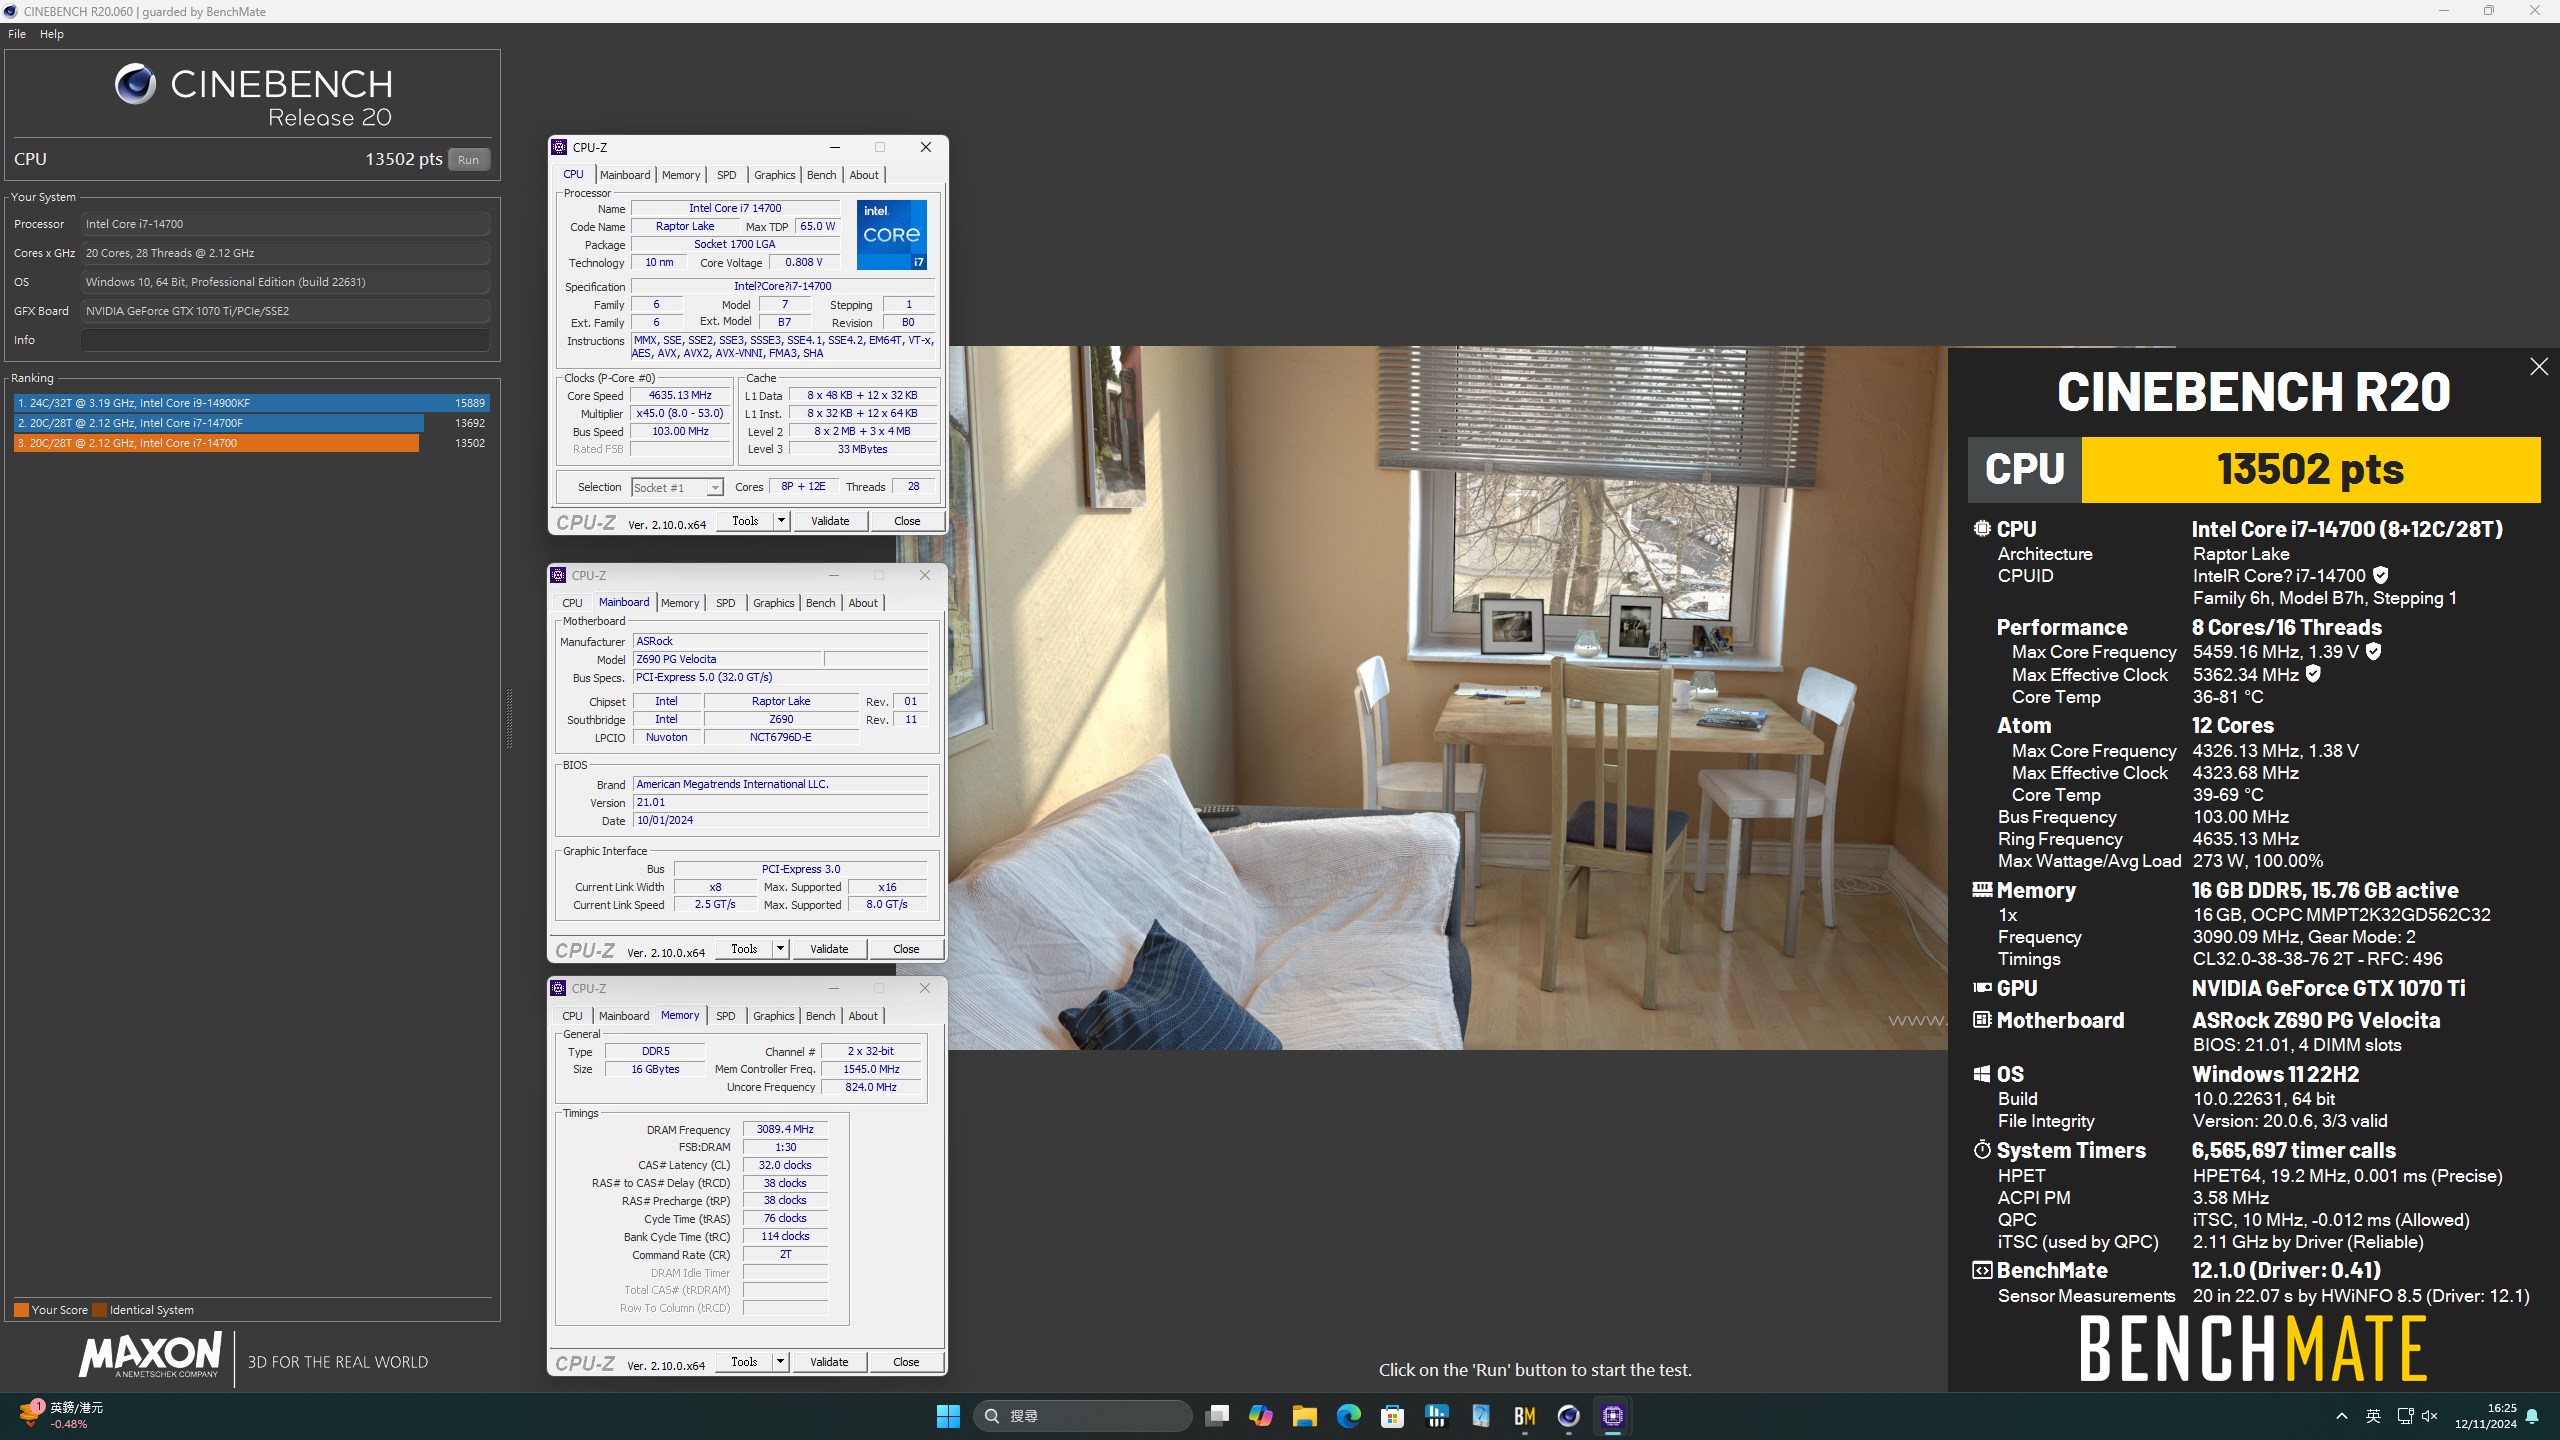Click the CPU-Z chip icon in the CPU tab window title bar
Viewport: 2560px width, 1440px height.
coord(559,147)
